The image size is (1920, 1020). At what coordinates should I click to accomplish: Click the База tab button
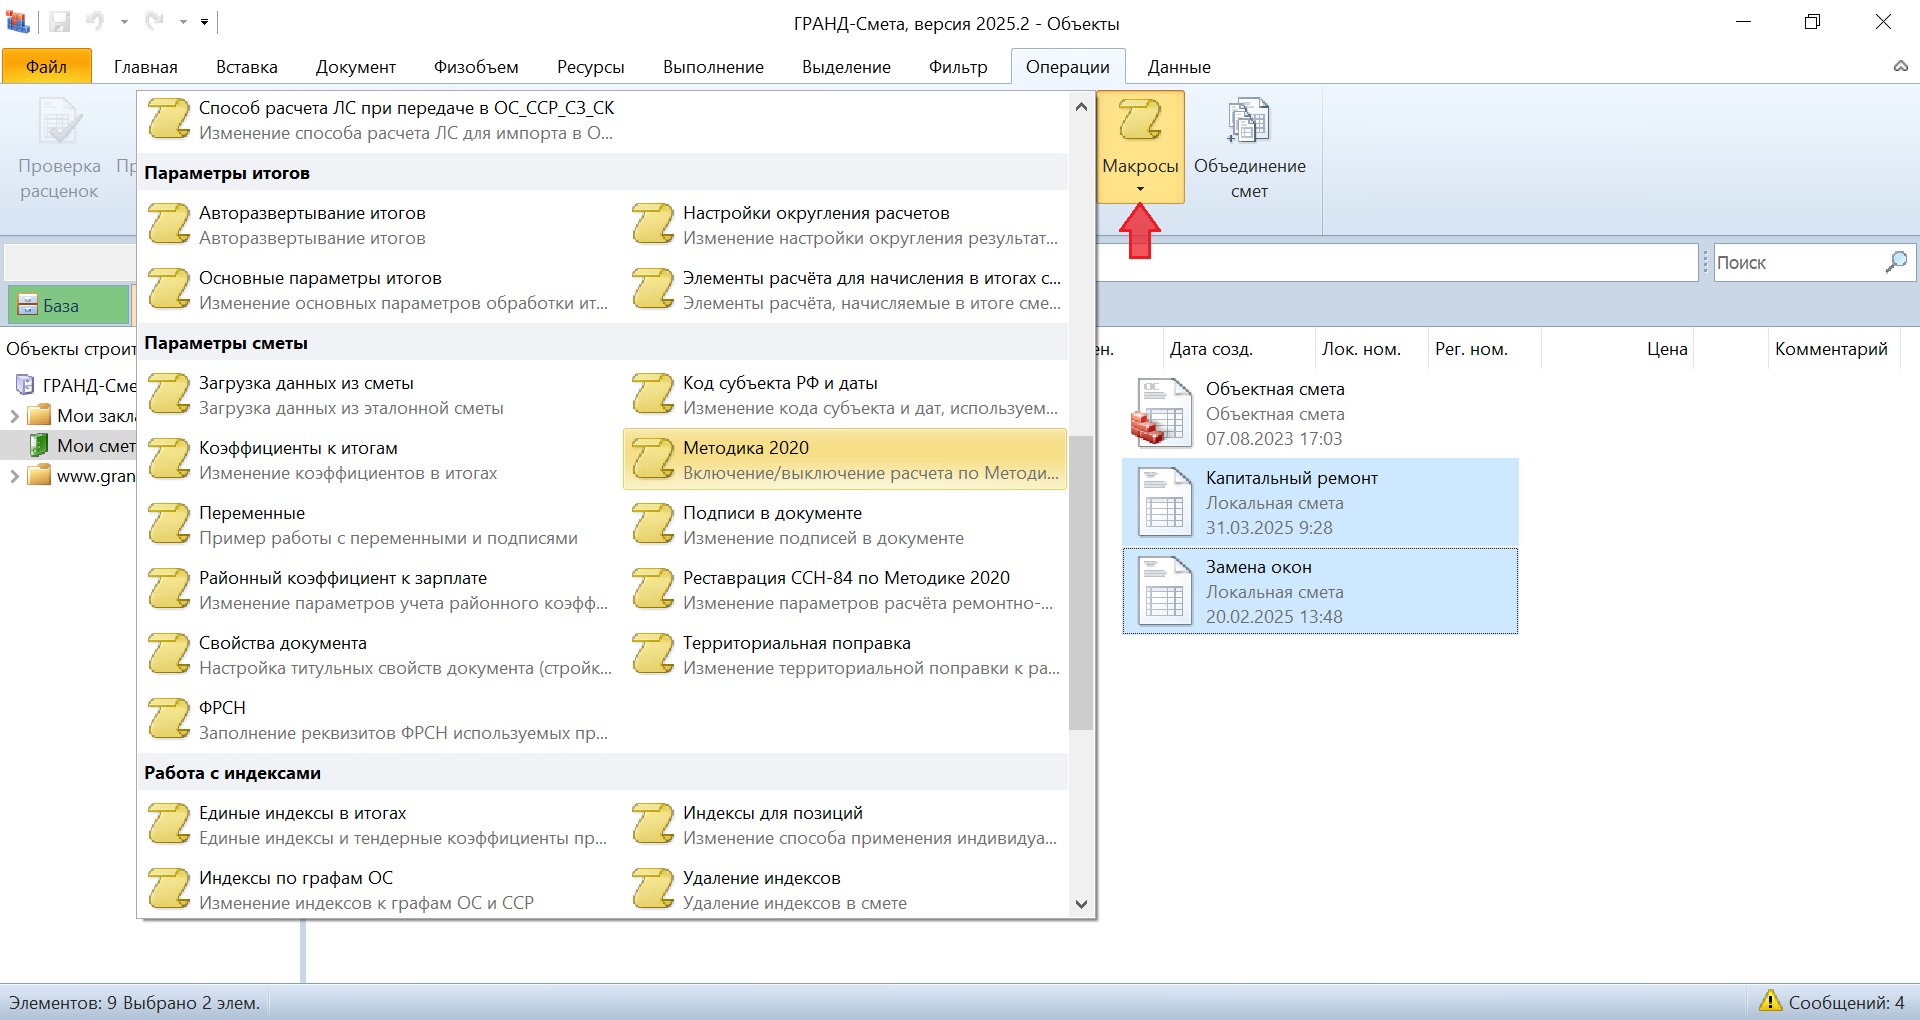click(68, 305)
